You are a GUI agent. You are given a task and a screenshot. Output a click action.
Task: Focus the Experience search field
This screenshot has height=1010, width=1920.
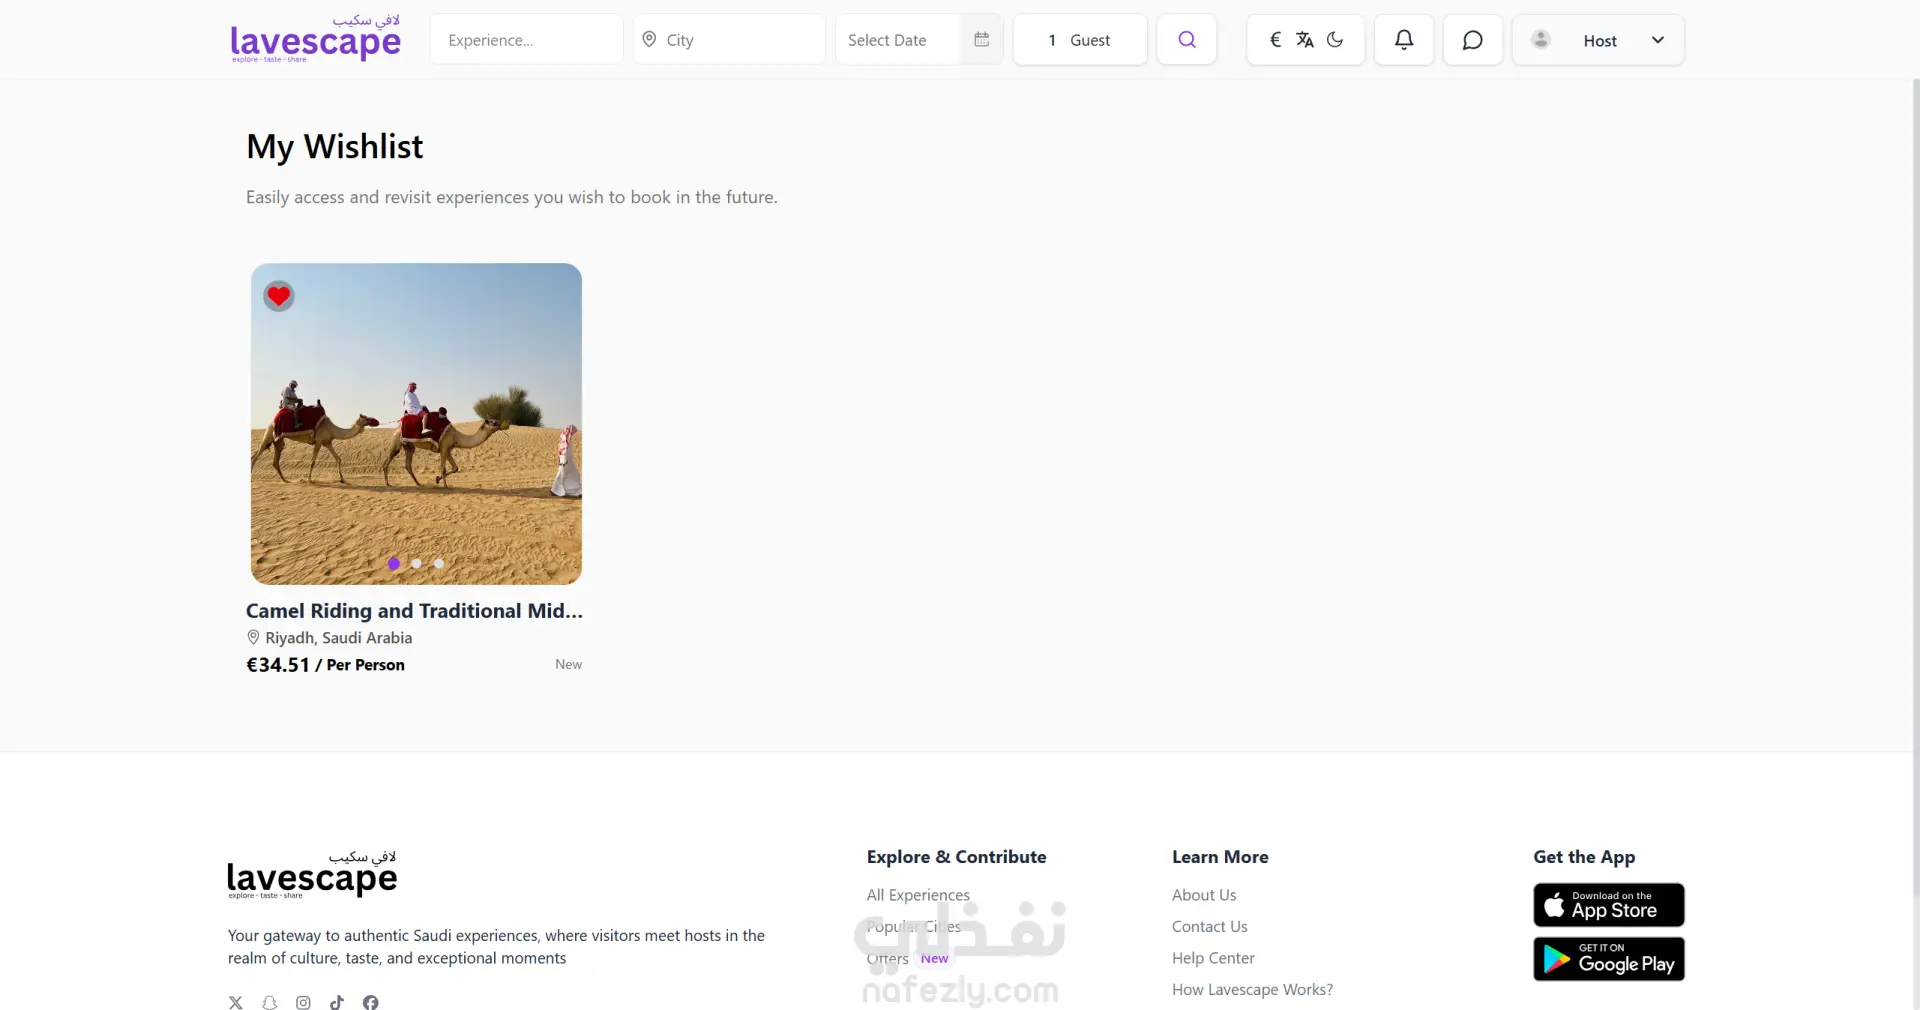point(527,40)
